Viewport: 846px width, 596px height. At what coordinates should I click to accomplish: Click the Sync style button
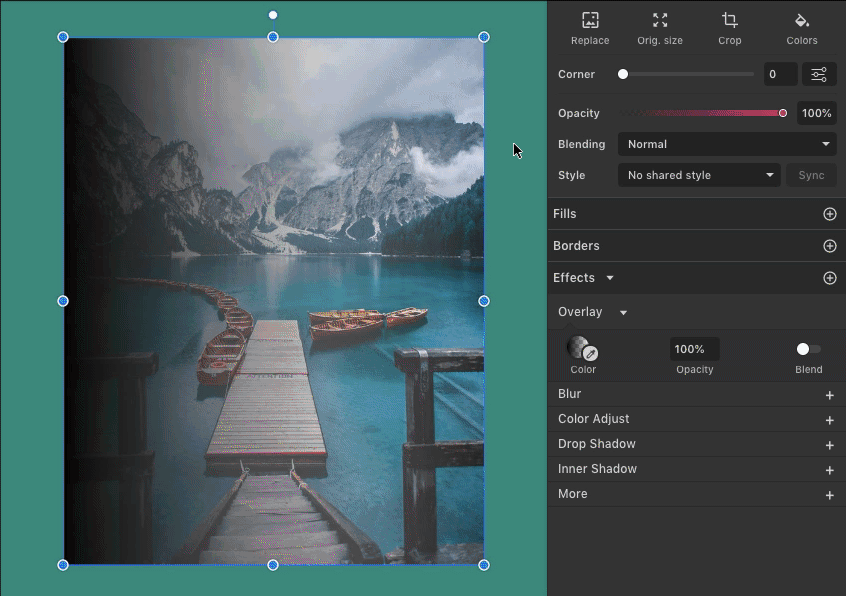[x=811, y=175]
